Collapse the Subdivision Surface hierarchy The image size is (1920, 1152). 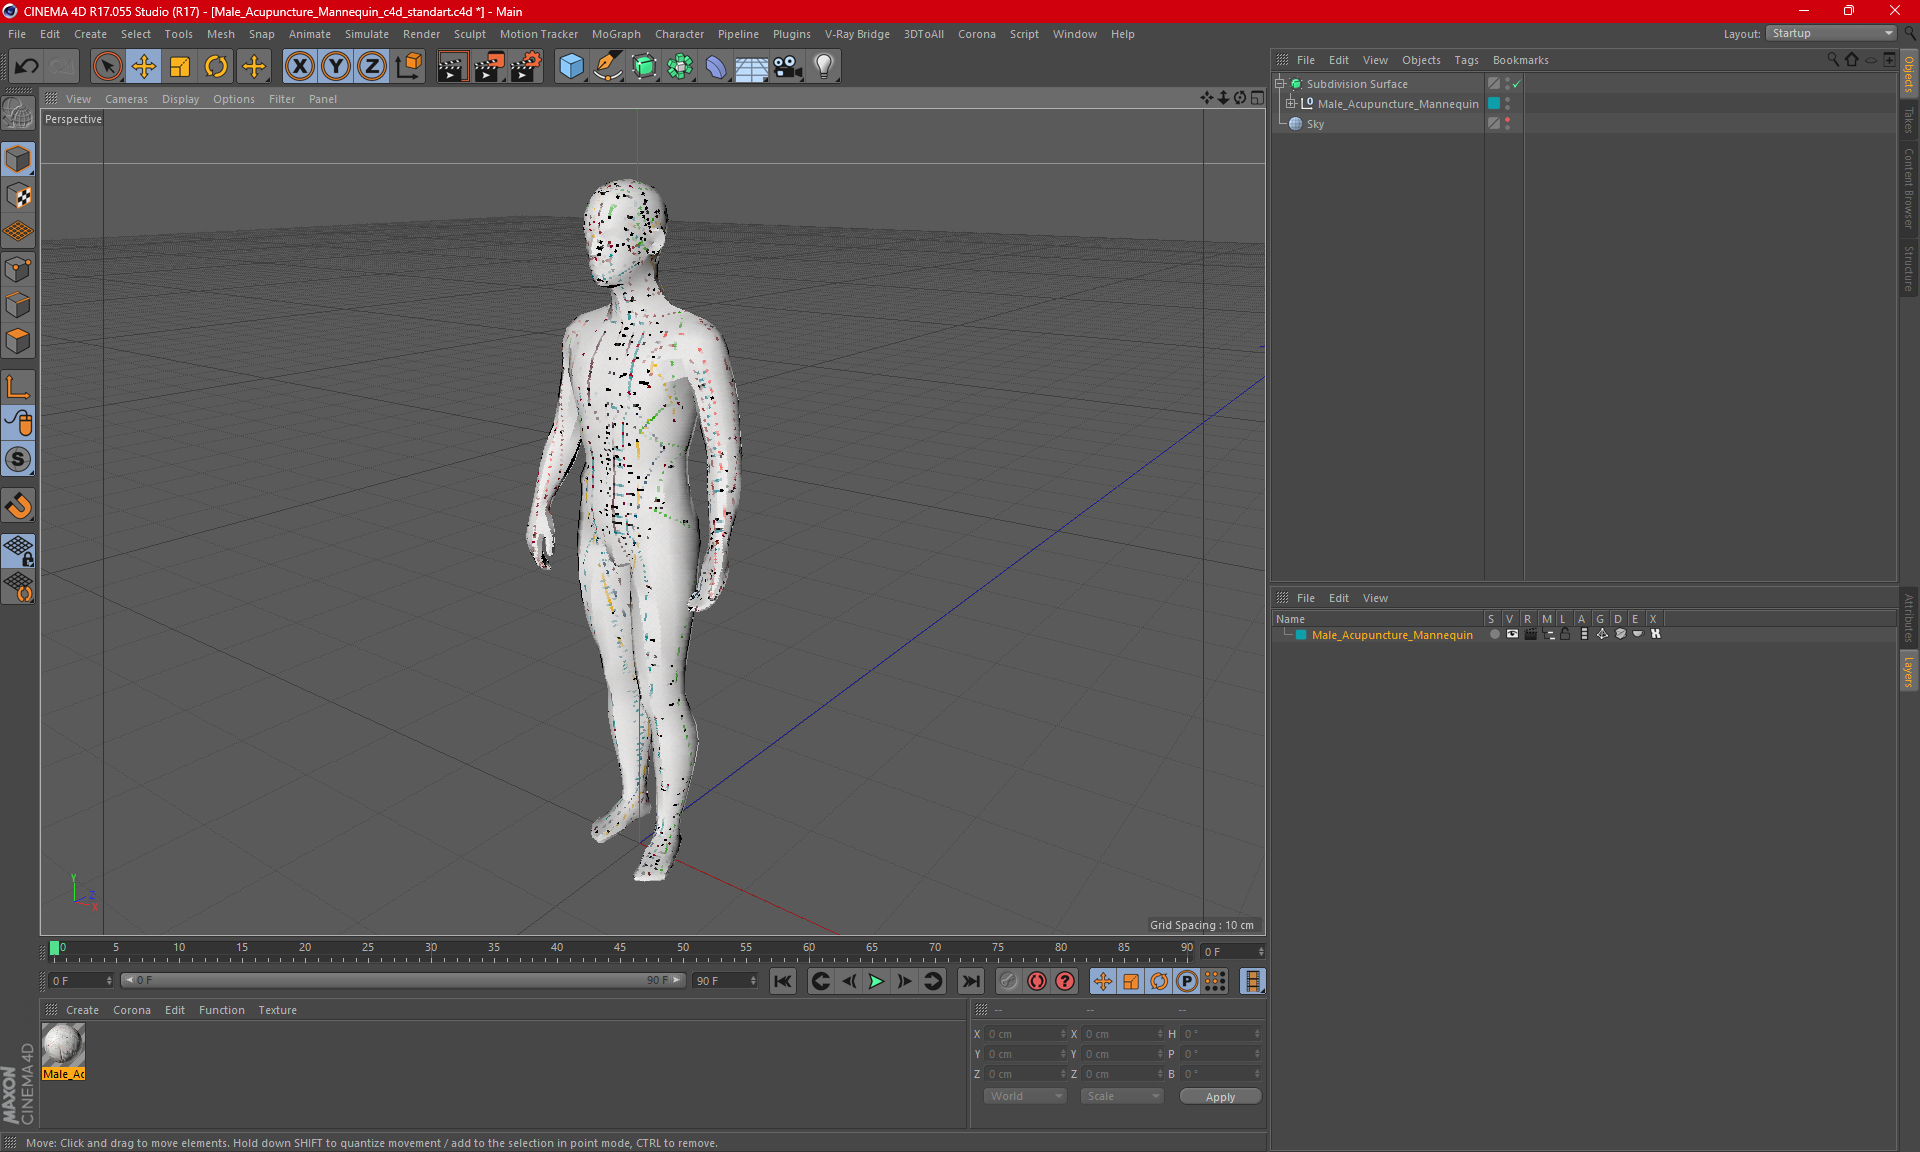[1280, 84]
